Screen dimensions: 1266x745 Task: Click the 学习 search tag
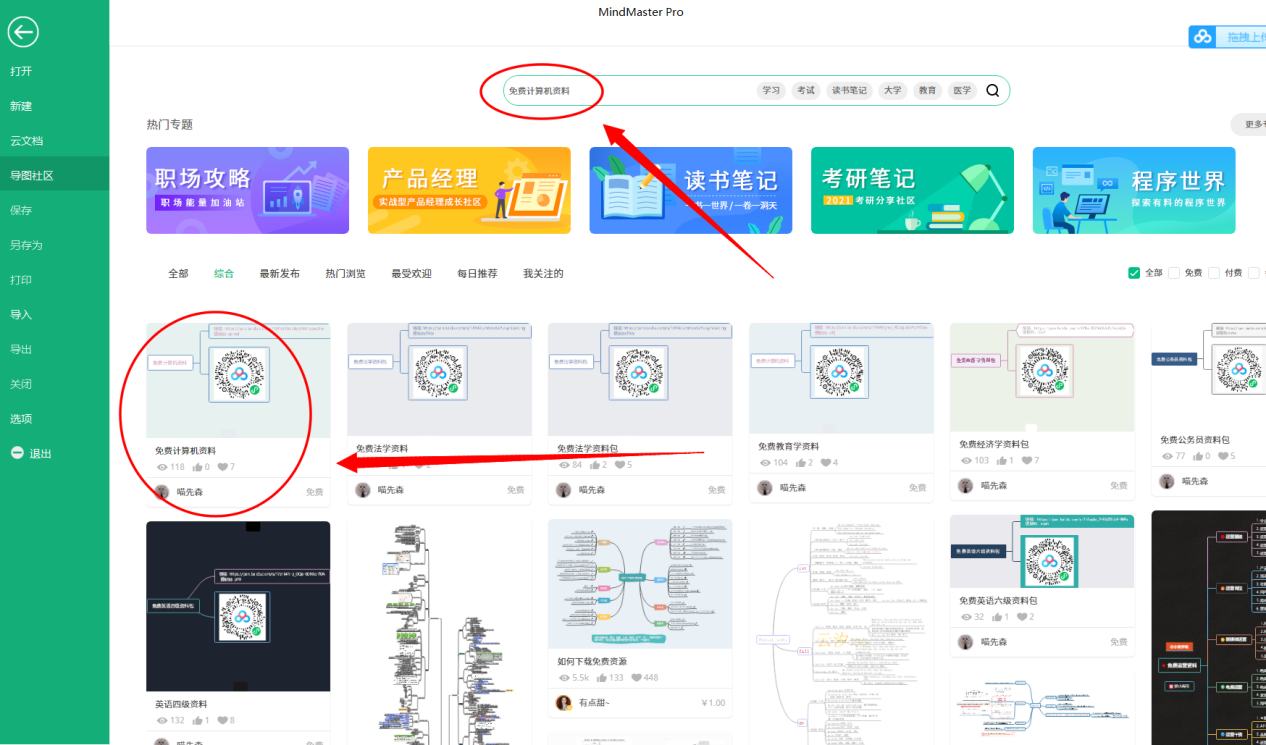[771, 90]
